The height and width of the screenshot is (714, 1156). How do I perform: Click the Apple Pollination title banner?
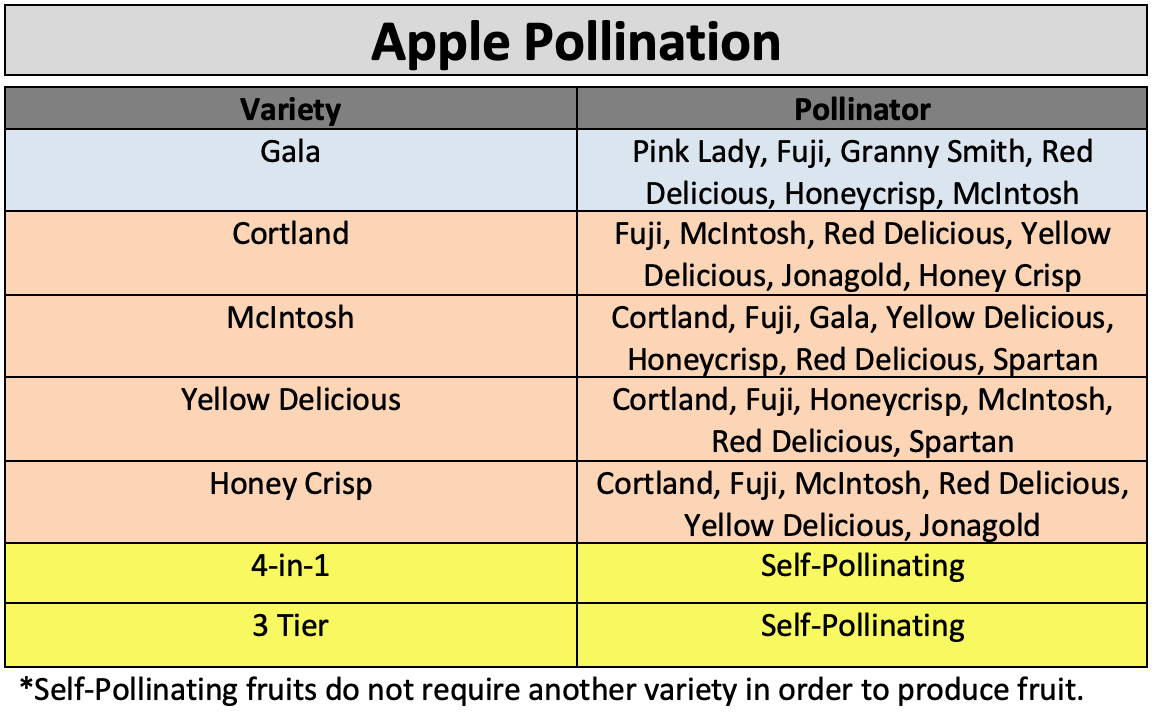click(x=576, y=41)
